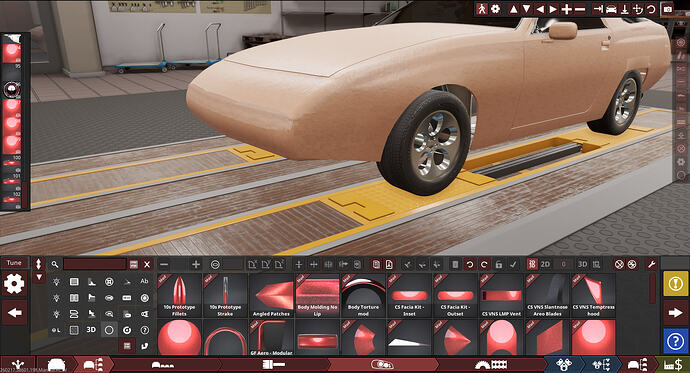The width and height of the screenshot is (690, 373).
Task: Click the trash delete fixture icon
Action: point(455,264)
